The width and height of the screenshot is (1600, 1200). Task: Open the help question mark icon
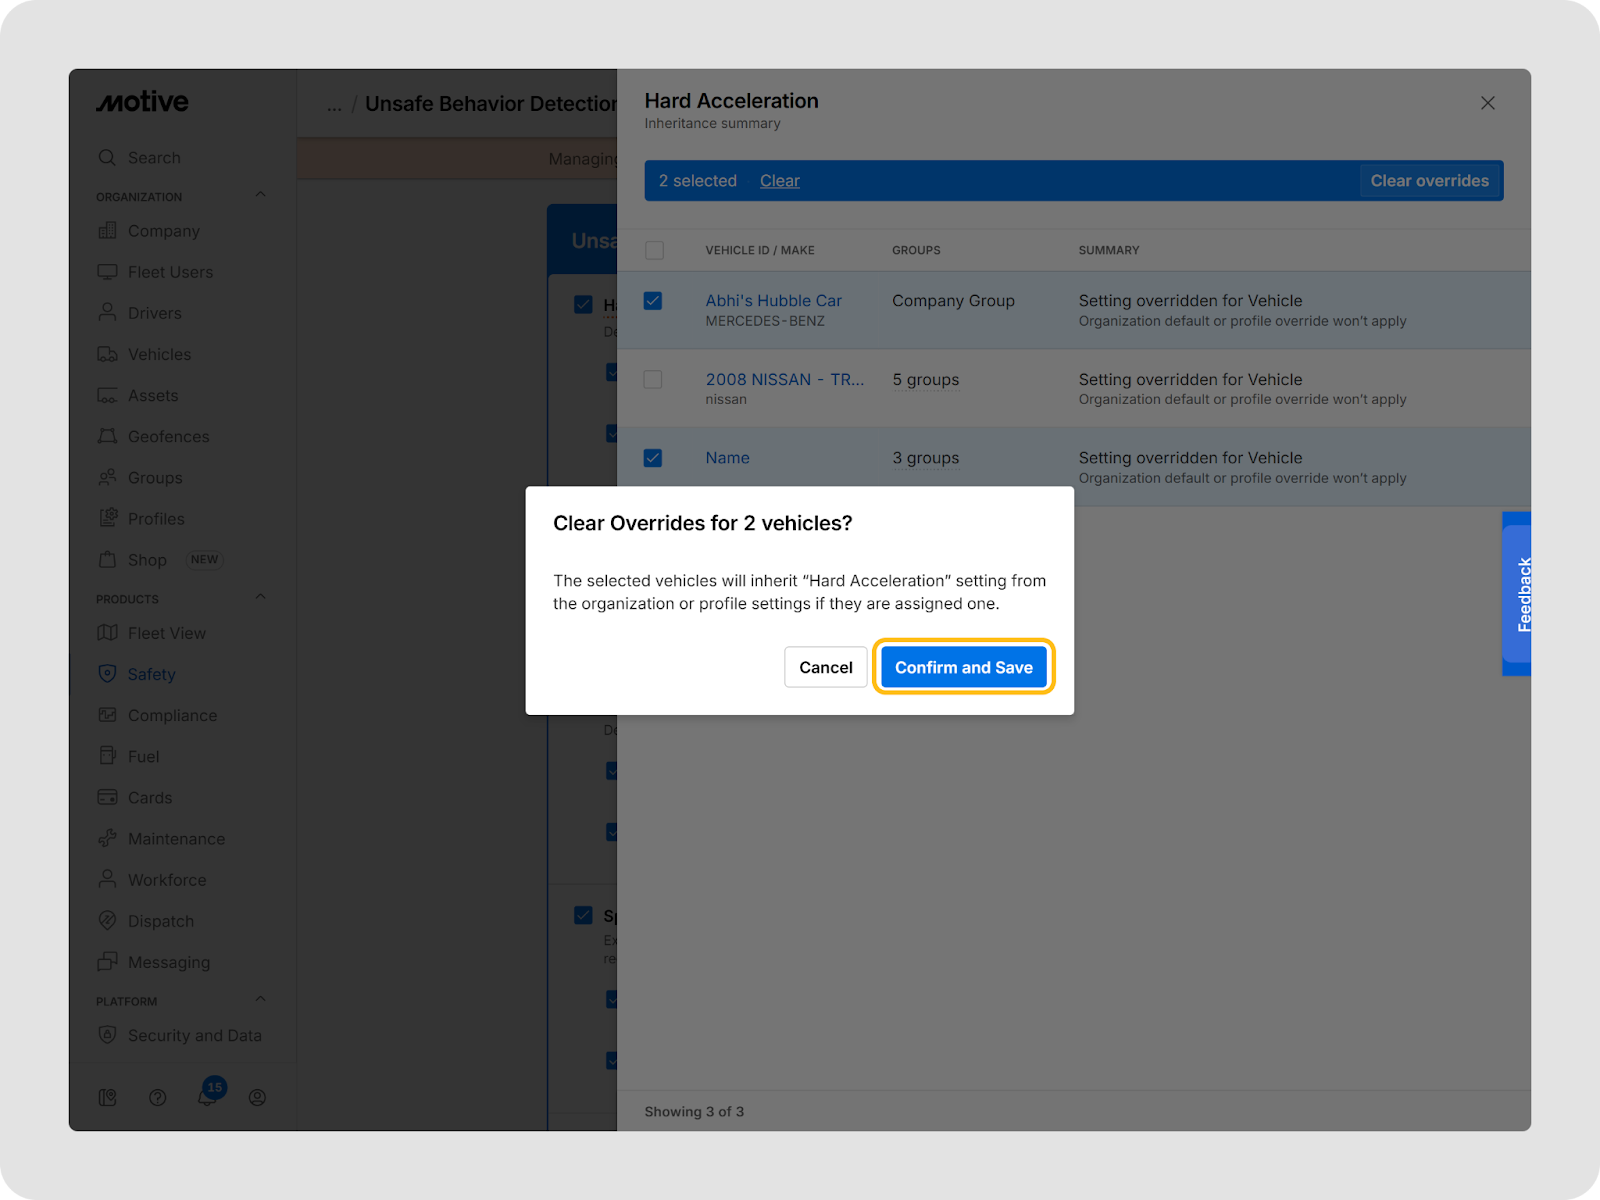pos(157,1097)
